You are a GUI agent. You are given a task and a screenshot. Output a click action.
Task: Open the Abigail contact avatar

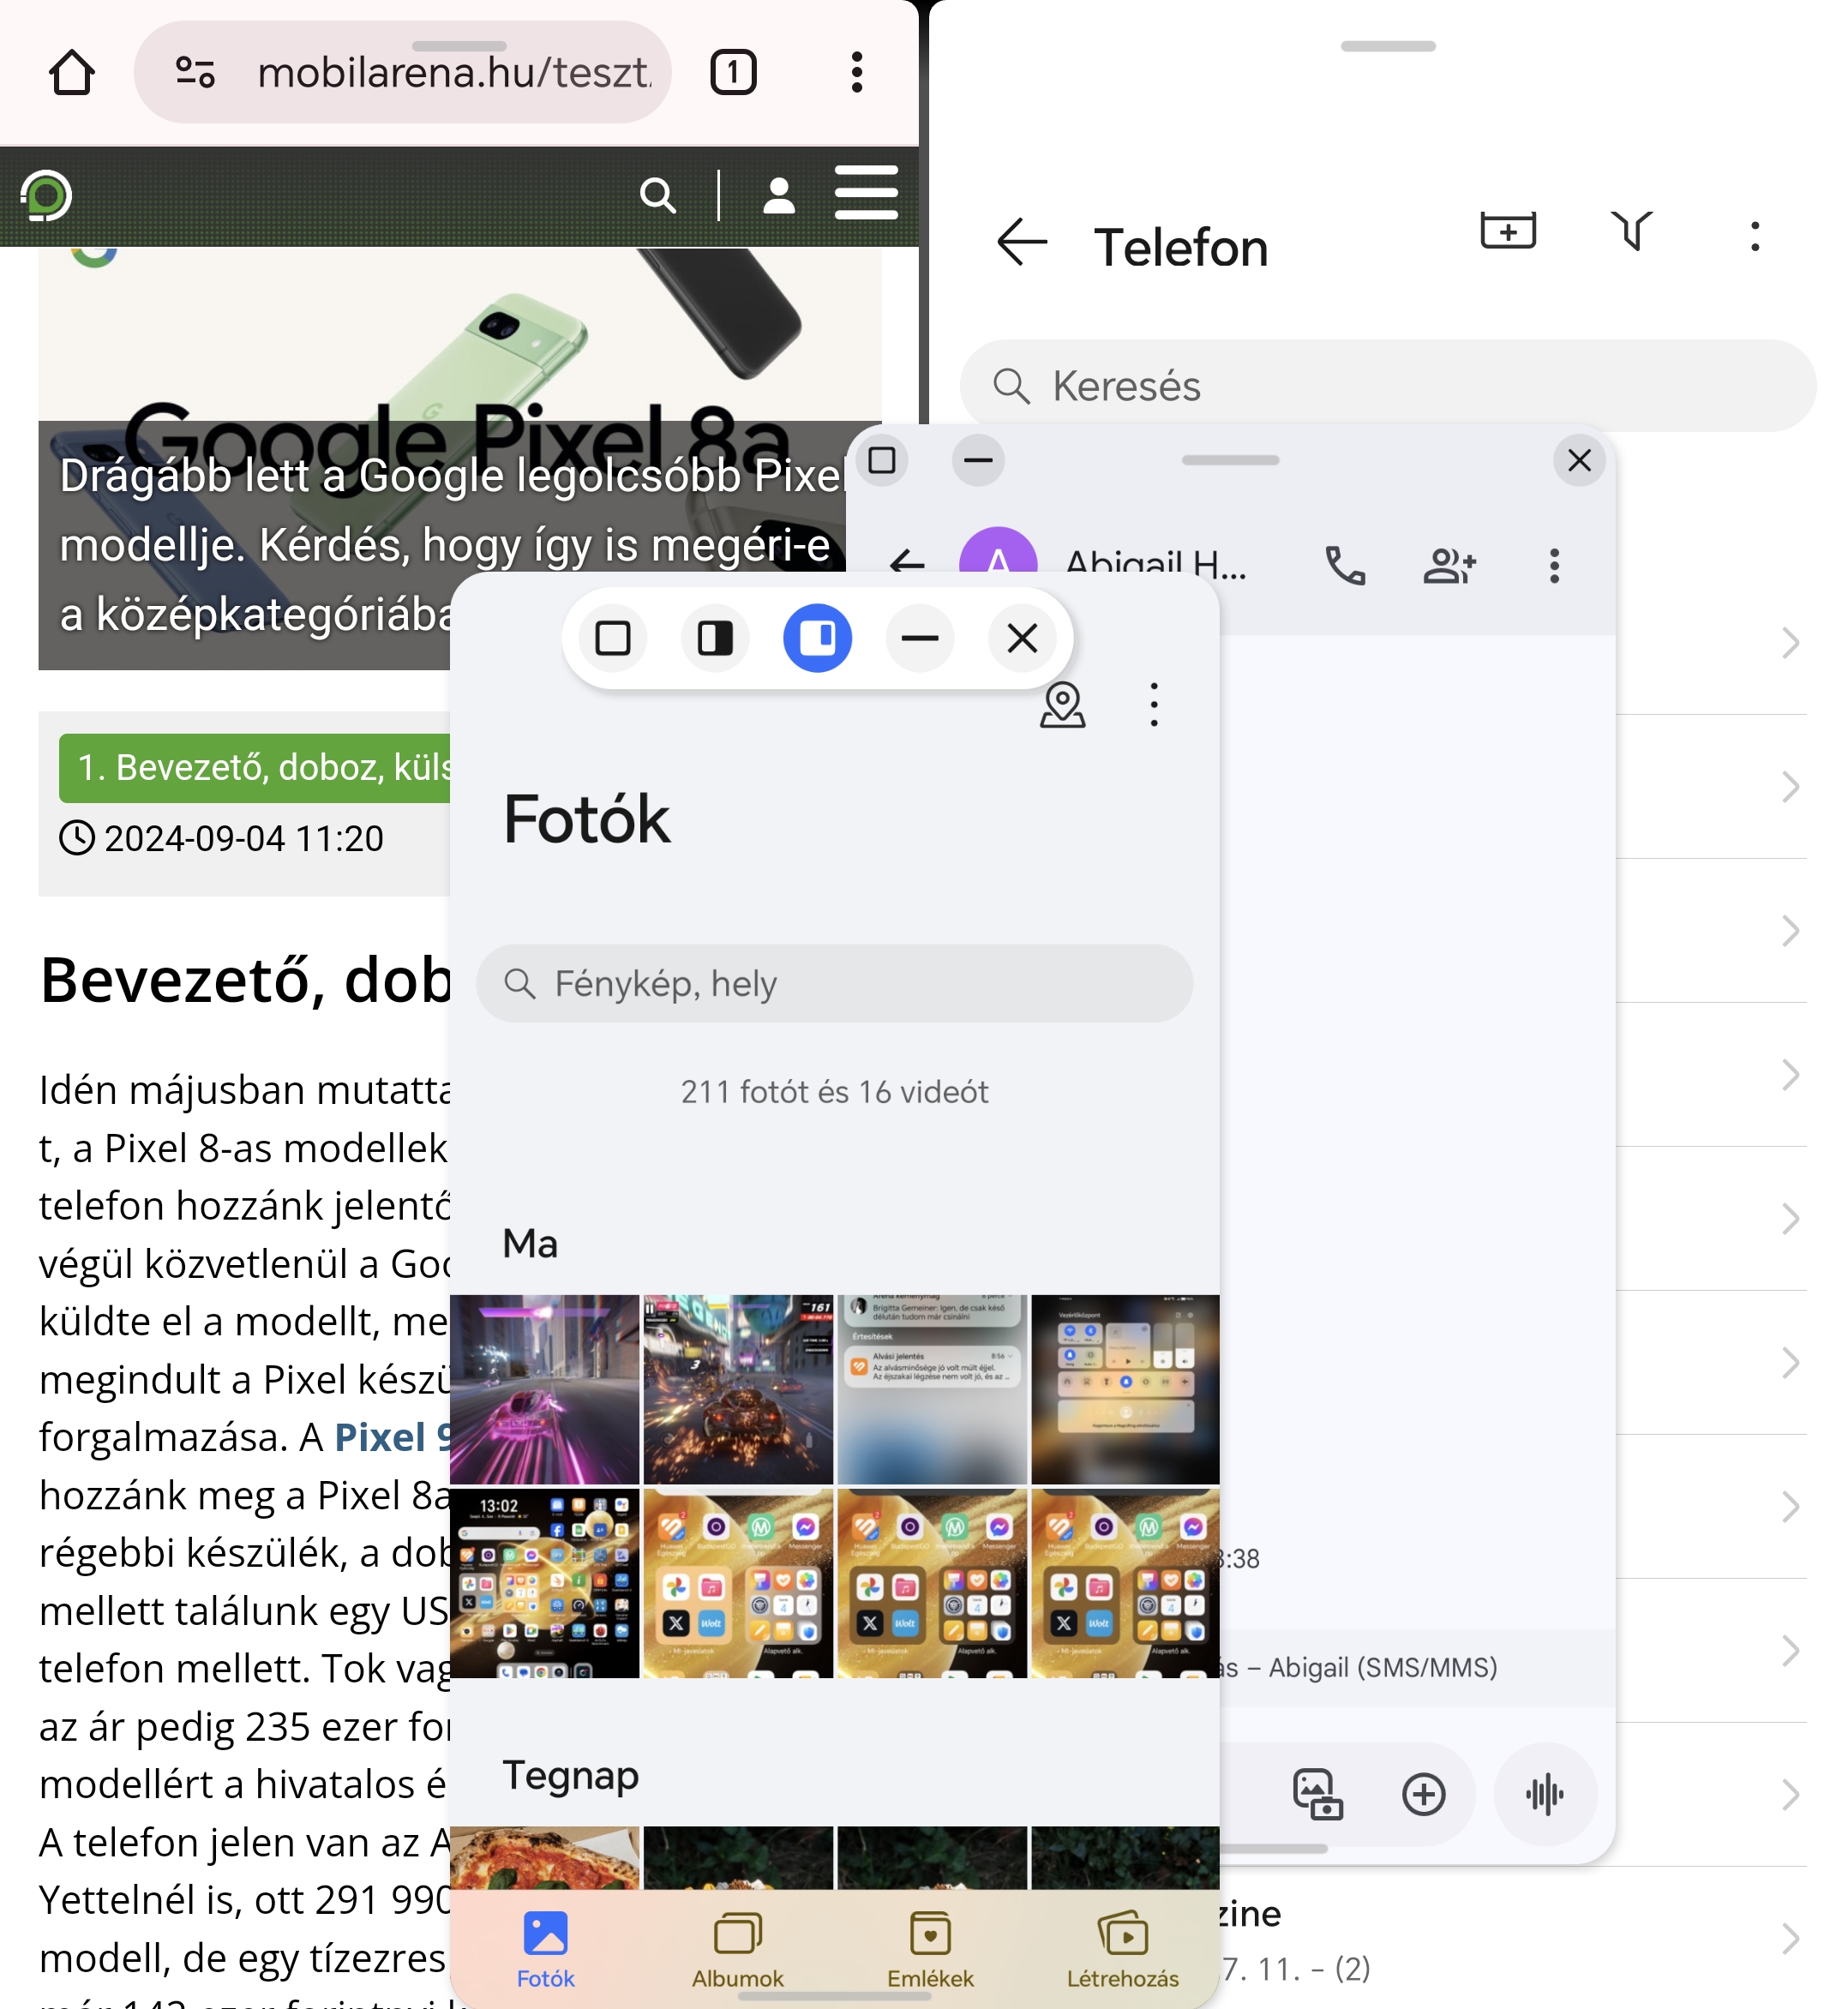997,553
